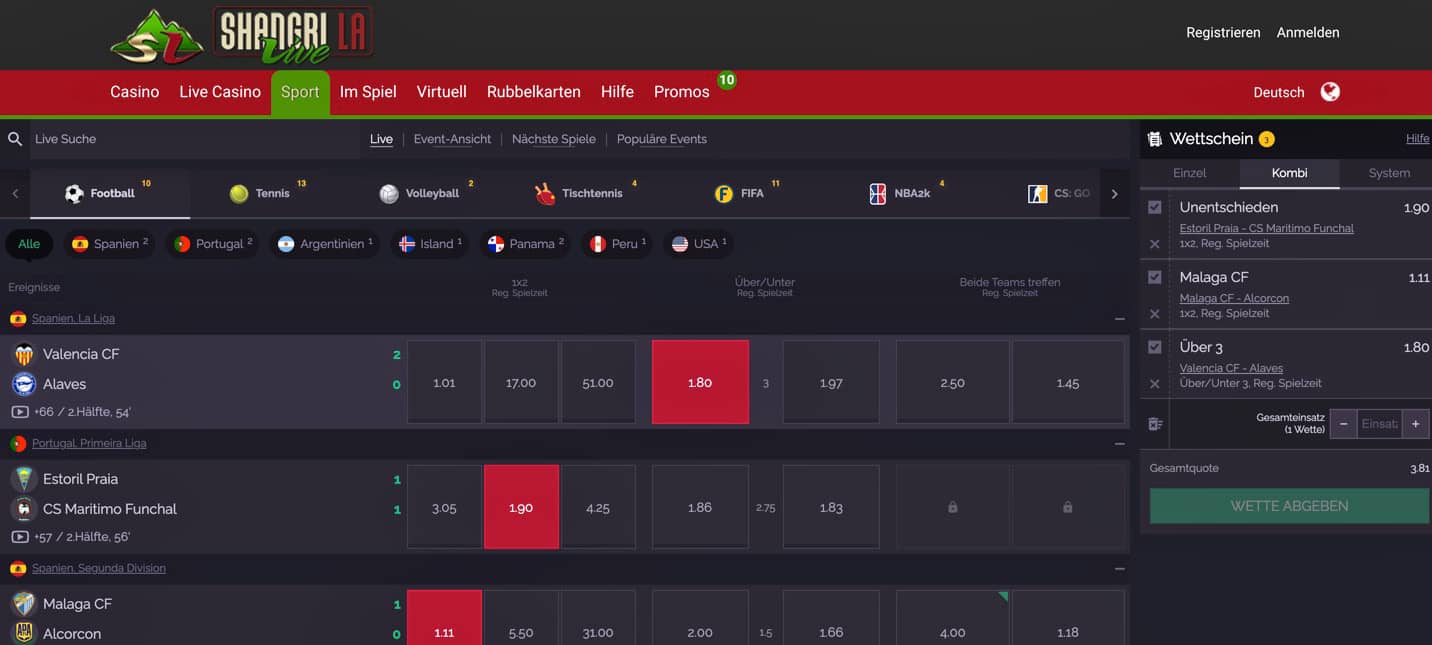
Task: Select the 1.97 under odds
Action: [831, 382]
